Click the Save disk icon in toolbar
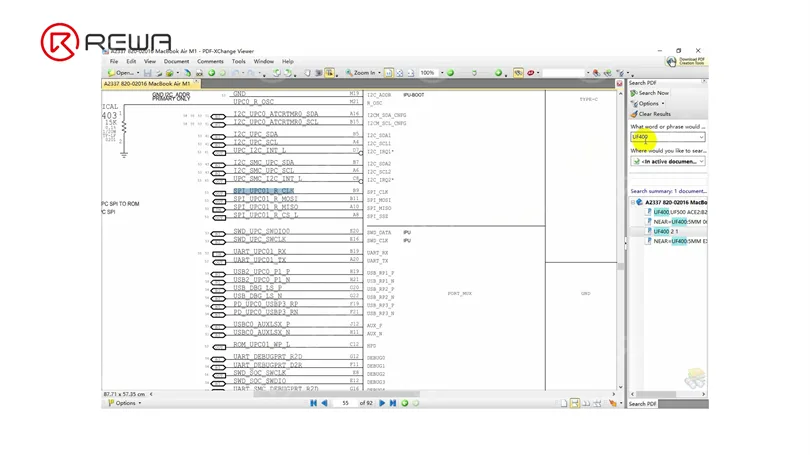Image resolution: width=810 pixels, height=455 pixels. pos(148,73)
